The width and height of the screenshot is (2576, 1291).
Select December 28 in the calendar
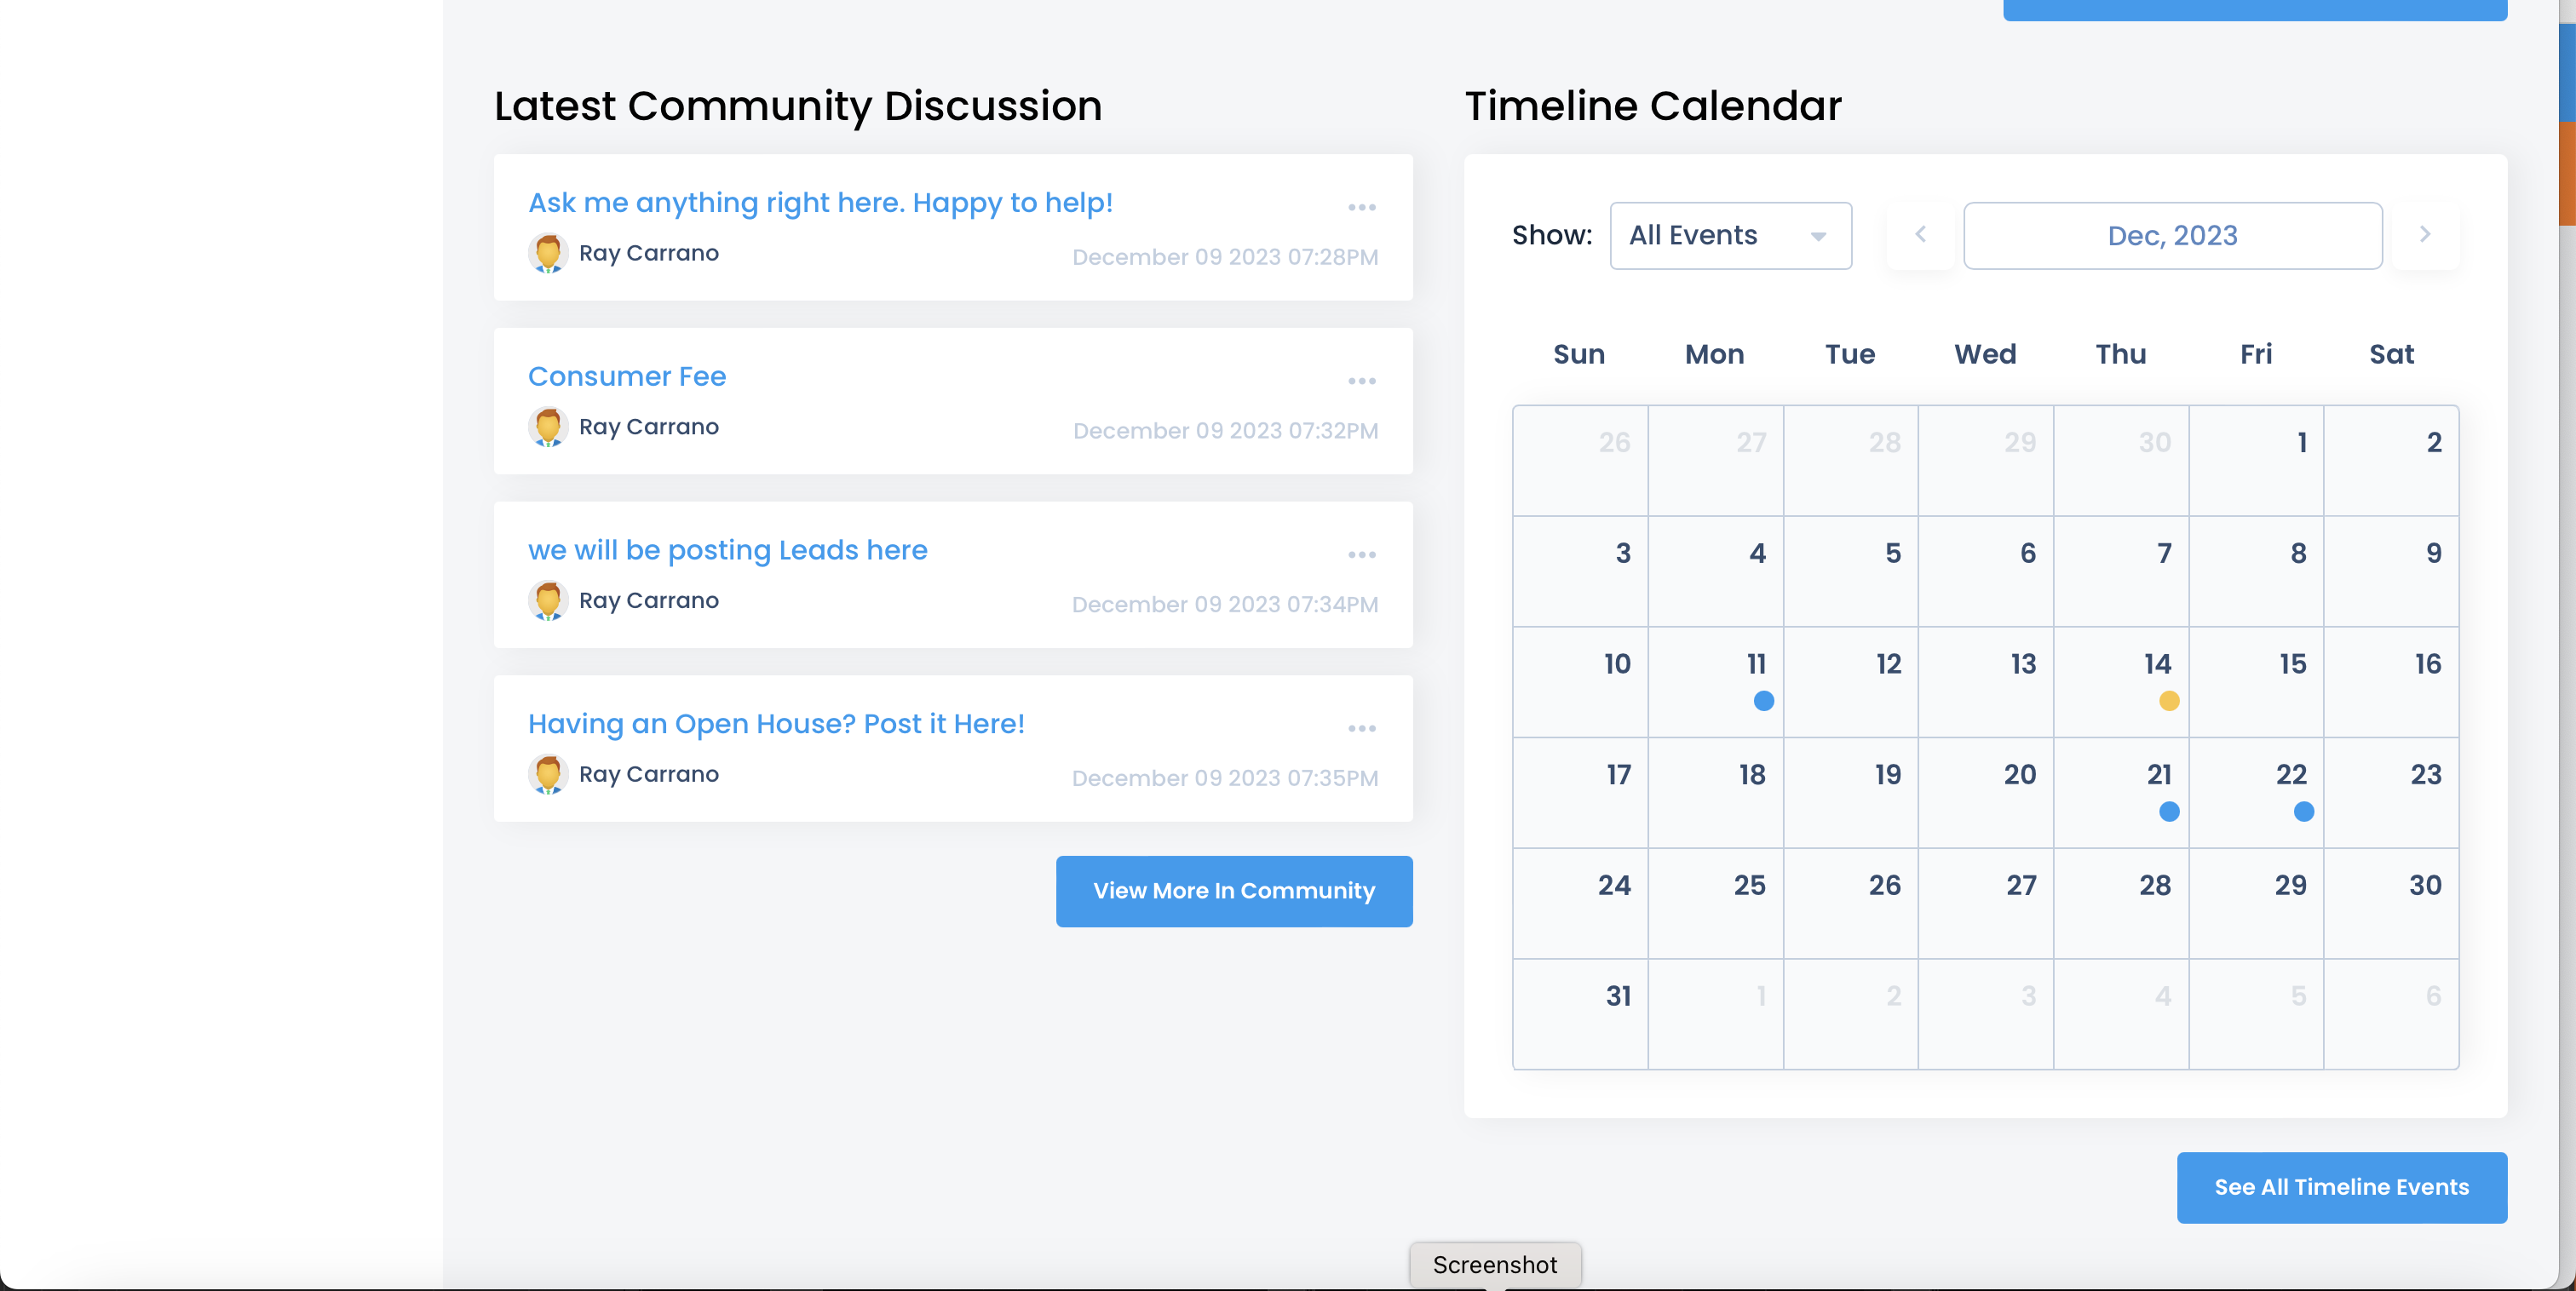(2121, 904)
